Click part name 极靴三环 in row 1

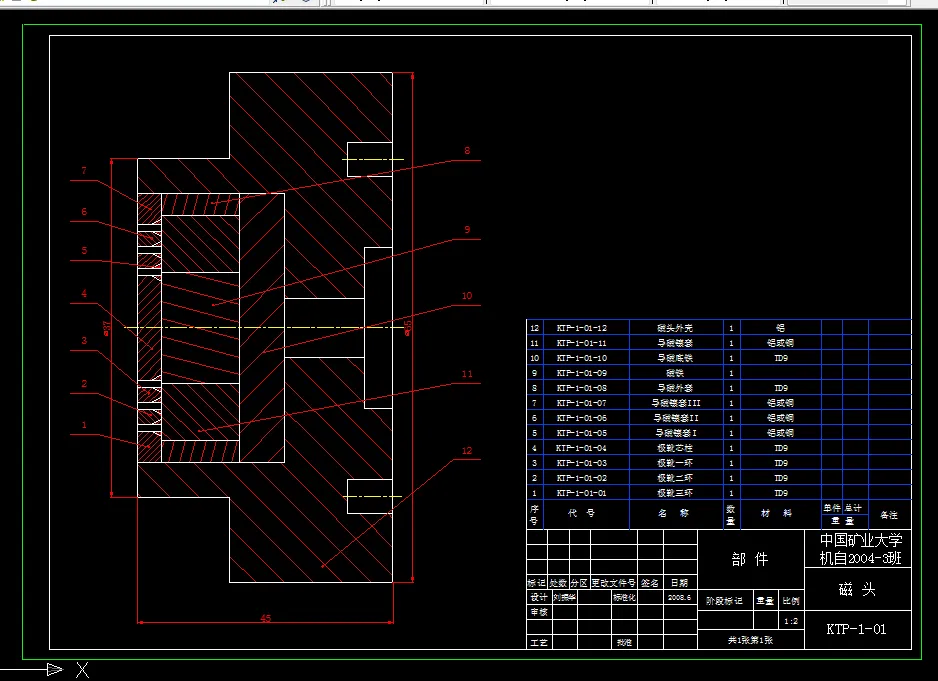(675, 492)
